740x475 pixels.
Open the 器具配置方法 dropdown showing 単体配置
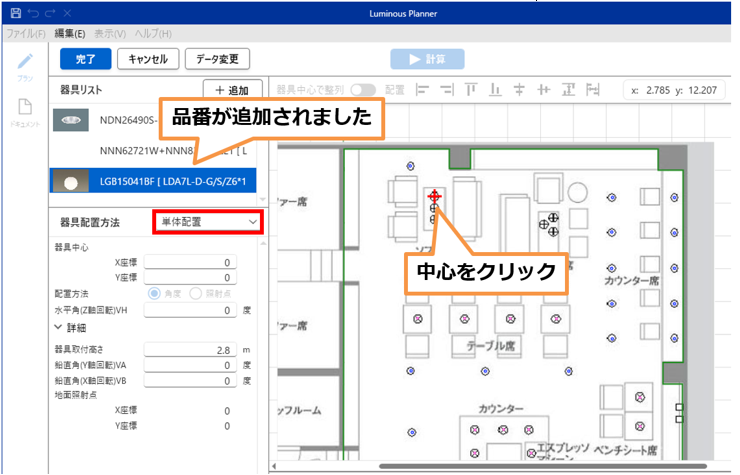[207, 221]
